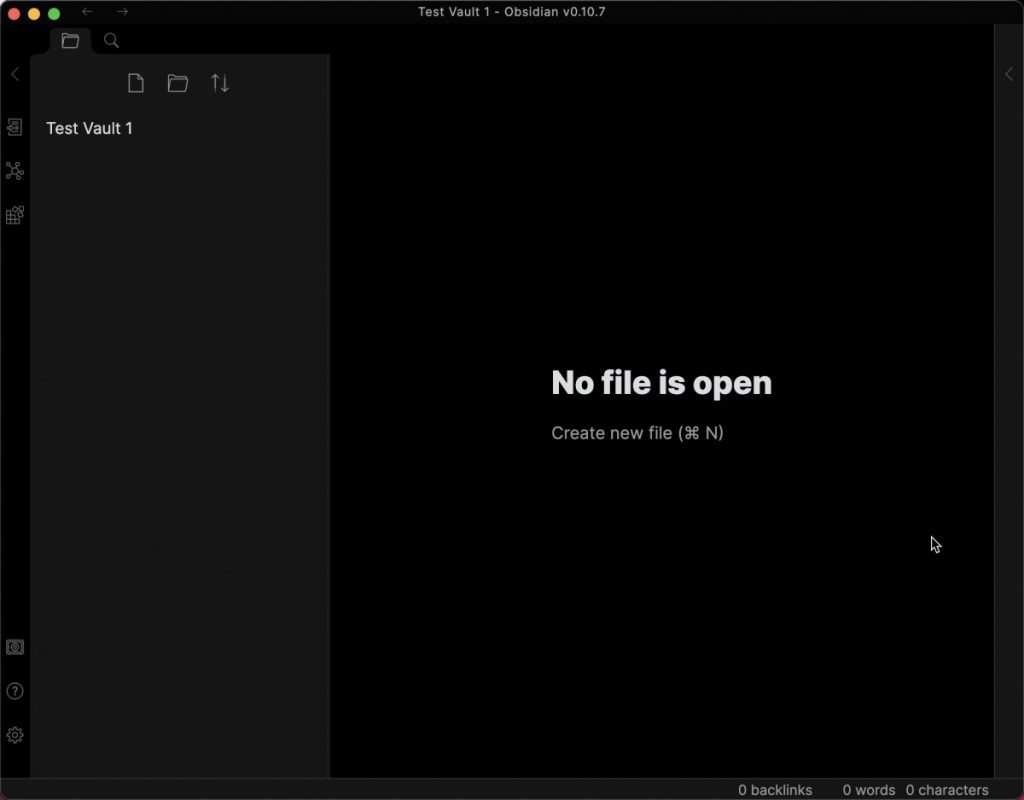1024x800 pixels.
Task: Select the Test Vault 1 root folder
Action: [89, 129]
